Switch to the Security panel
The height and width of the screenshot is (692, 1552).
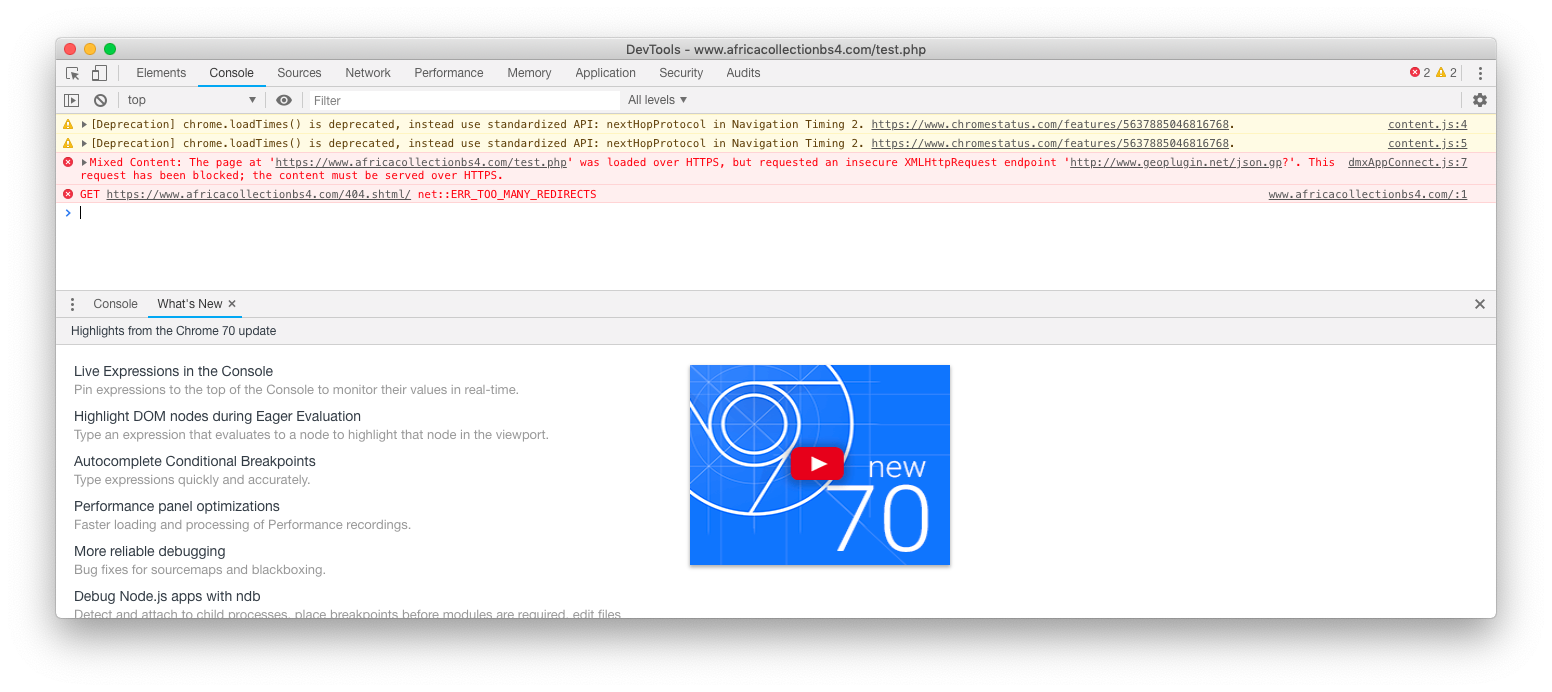[681, 73]
